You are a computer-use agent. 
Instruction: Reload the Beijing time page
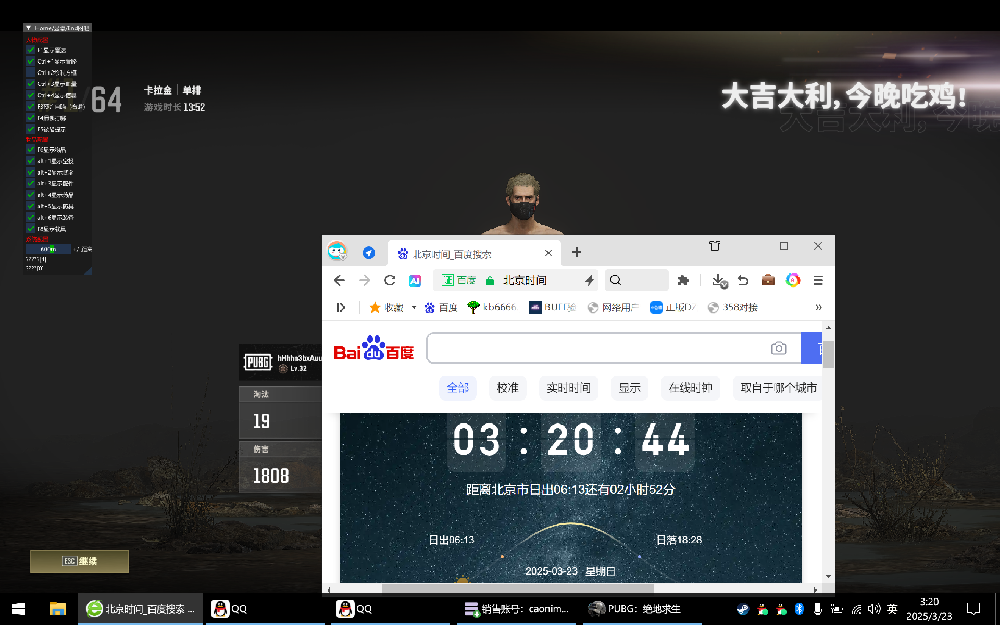point(390,280)
